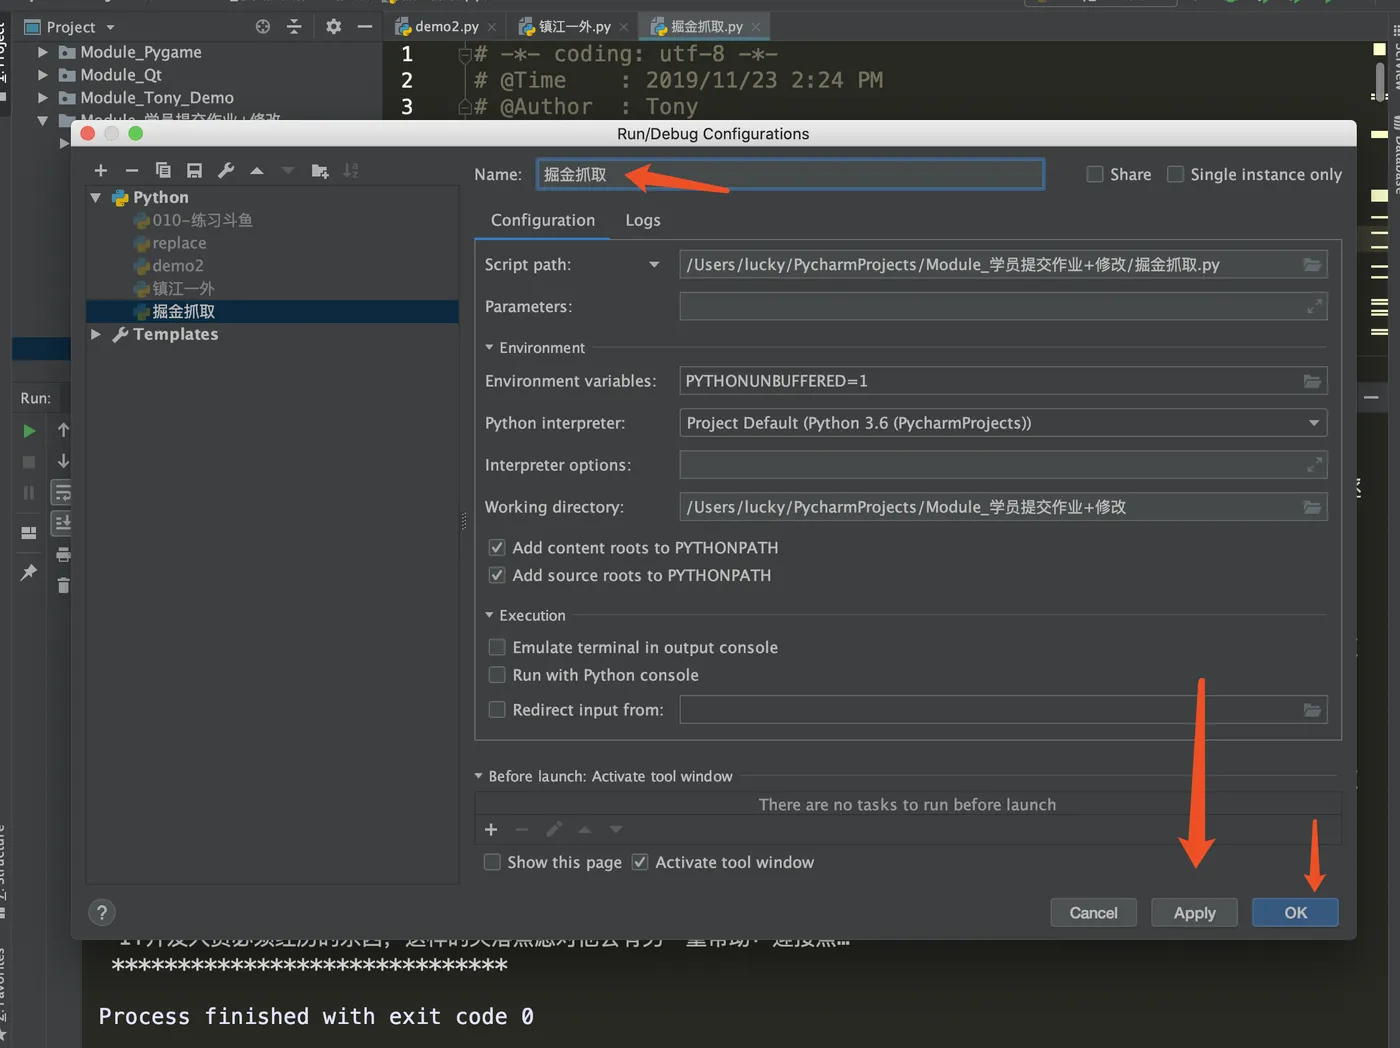Collapse all in Project panel

pos(294,27)
